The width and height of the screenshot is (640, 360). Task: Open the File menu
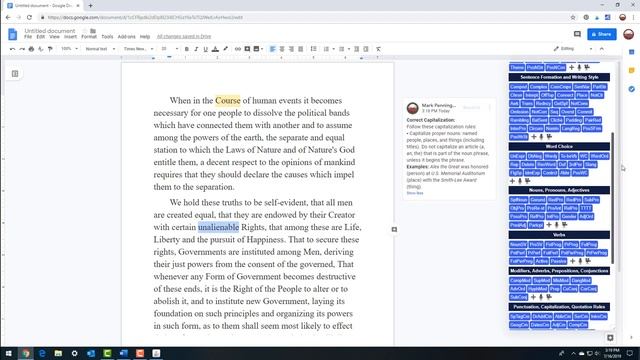pos(28,37)
